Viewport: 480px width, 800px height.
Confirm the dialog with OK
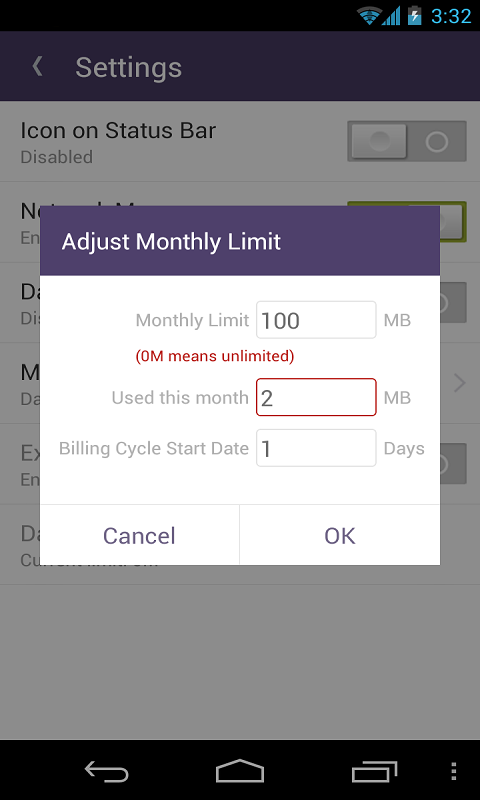(x=340, y=535)
